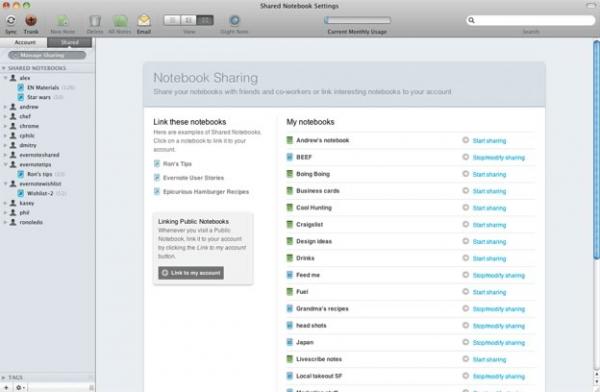Screen dimensions: 600x392
Task: Switch to the Shared tab
Action: pos(70,42)
